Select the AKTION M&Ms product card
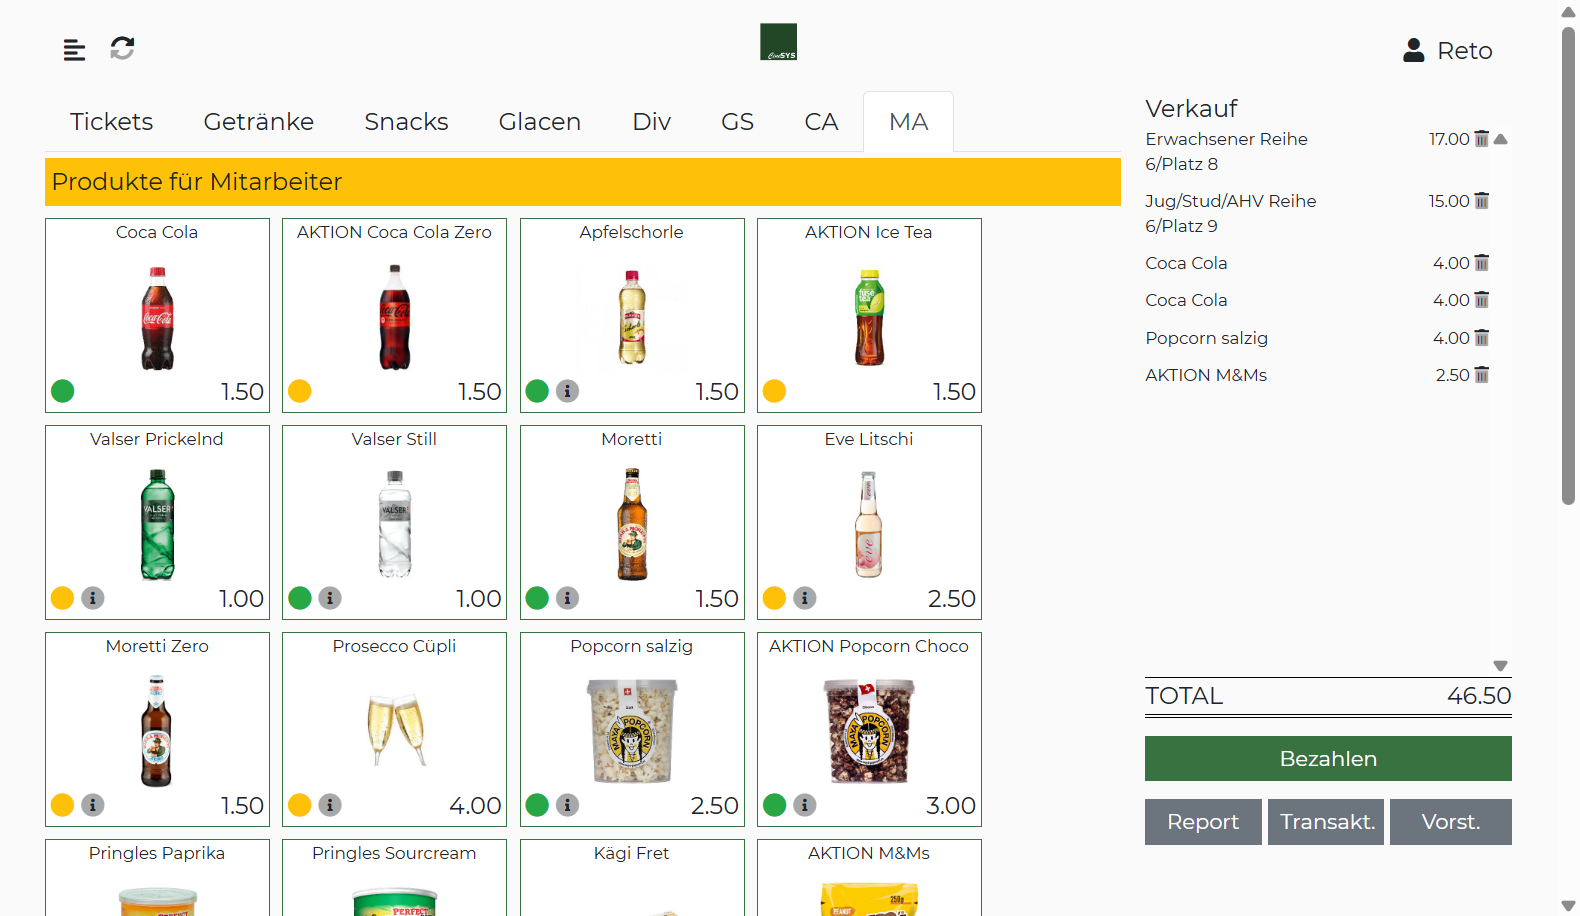Screen dimensions: 1580x916 pyautogui.click(x=869, y=878)
